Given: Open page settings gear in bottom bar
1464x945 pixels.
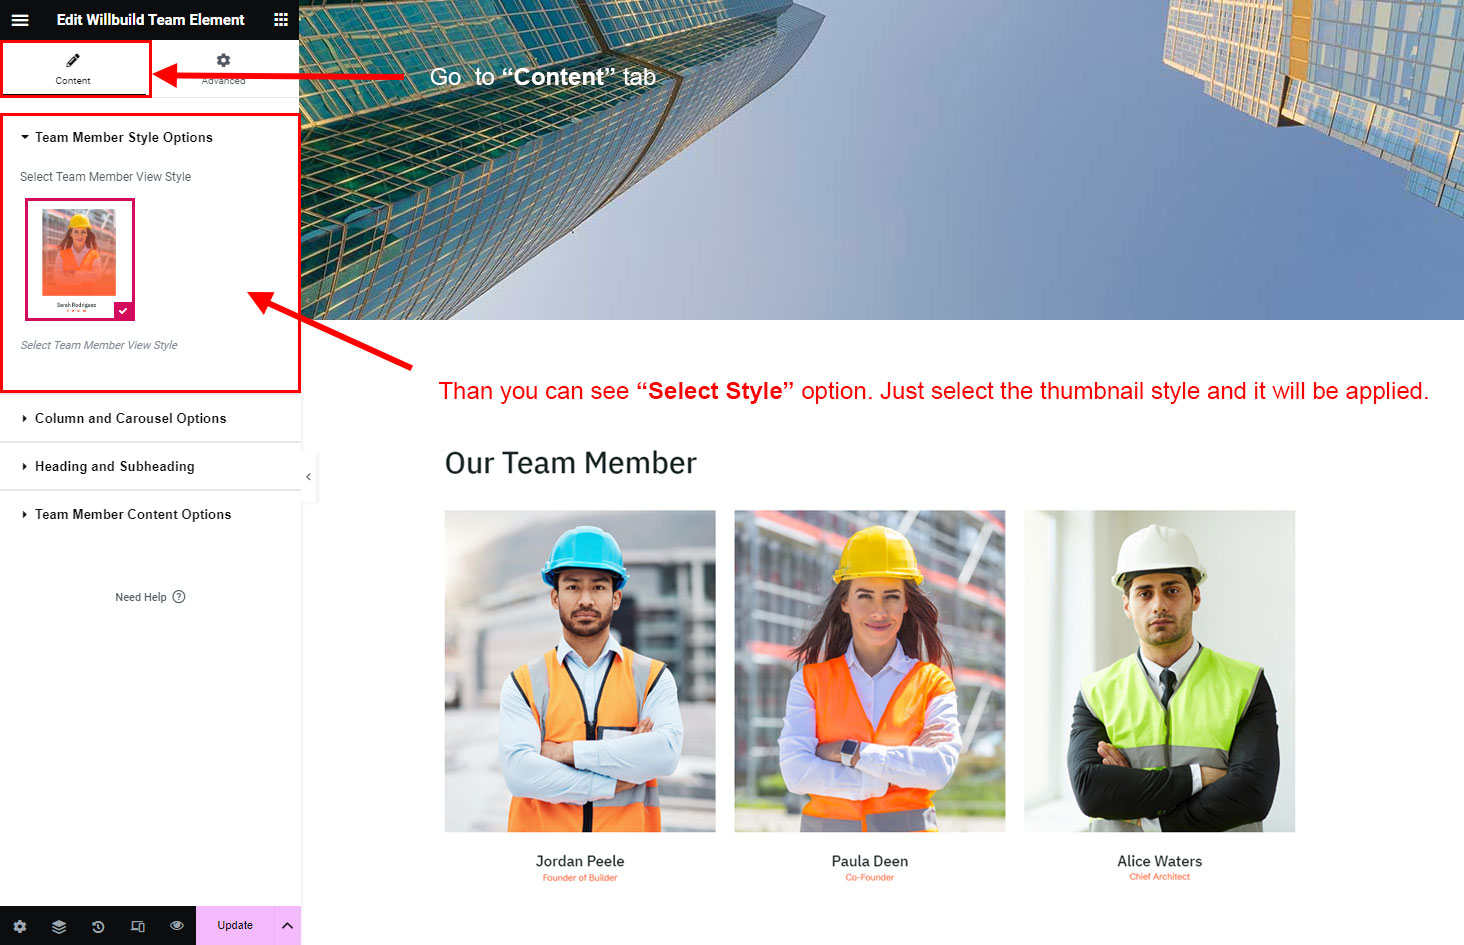Looking at the screenshot, I should click(x=20, y=926).
